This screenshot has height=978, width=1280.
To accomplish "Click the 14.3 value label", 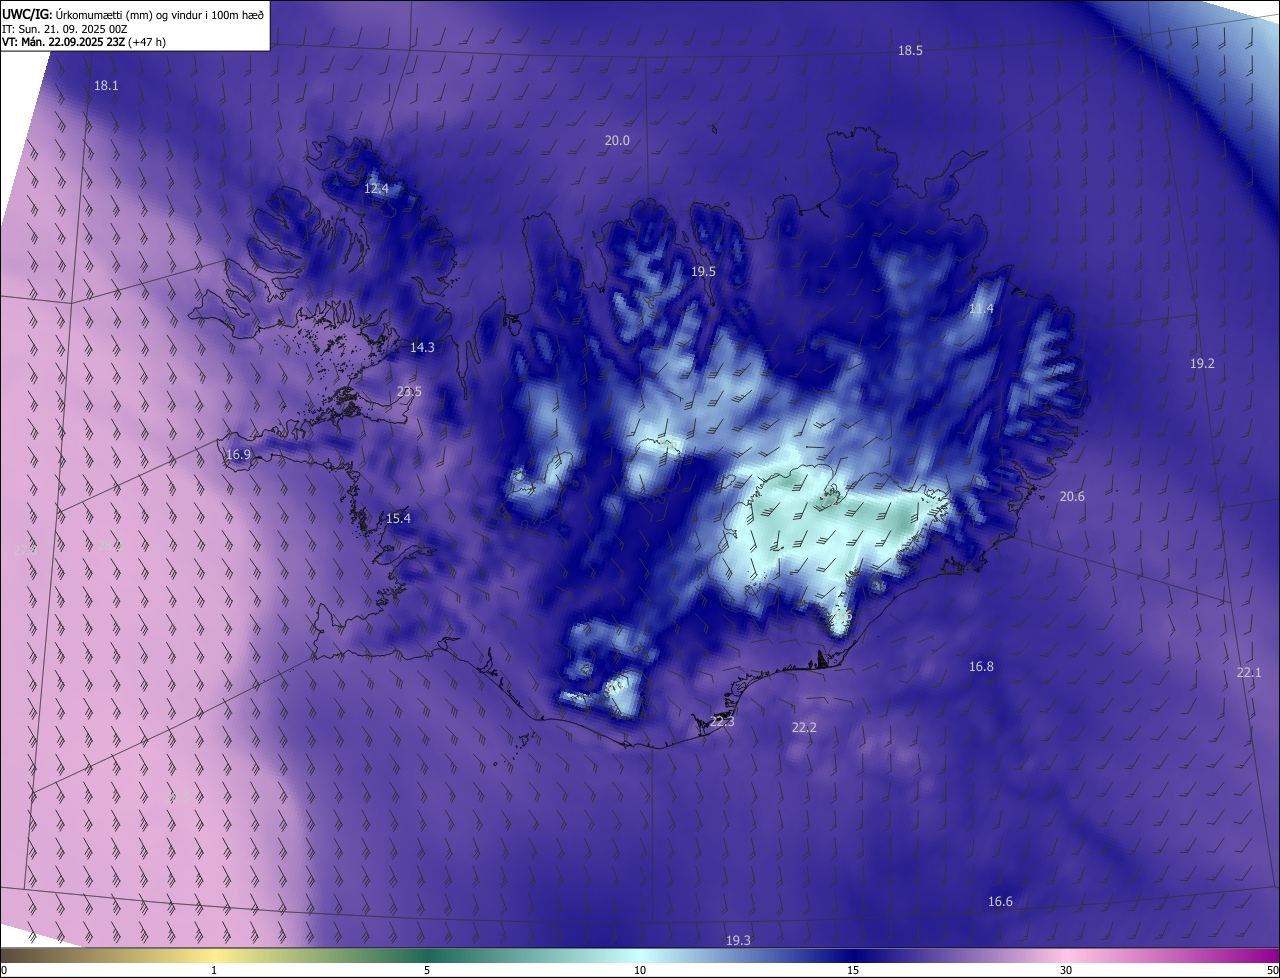I will pos(422,348).
